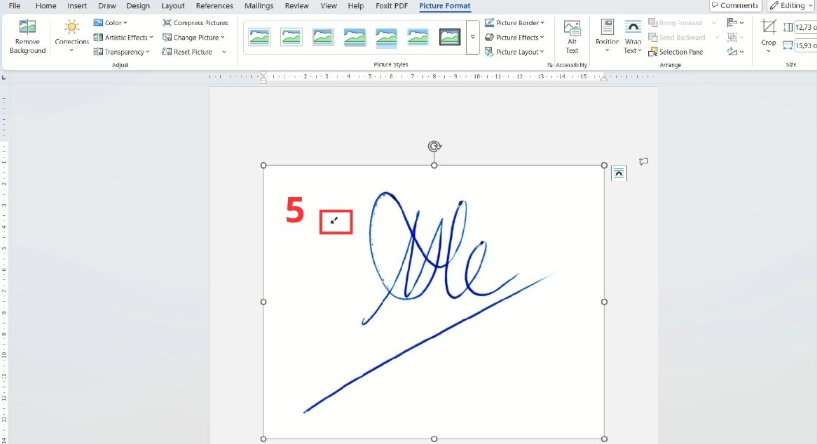Open the Editing mode button
817x444 pixels.
click(791, 6)
